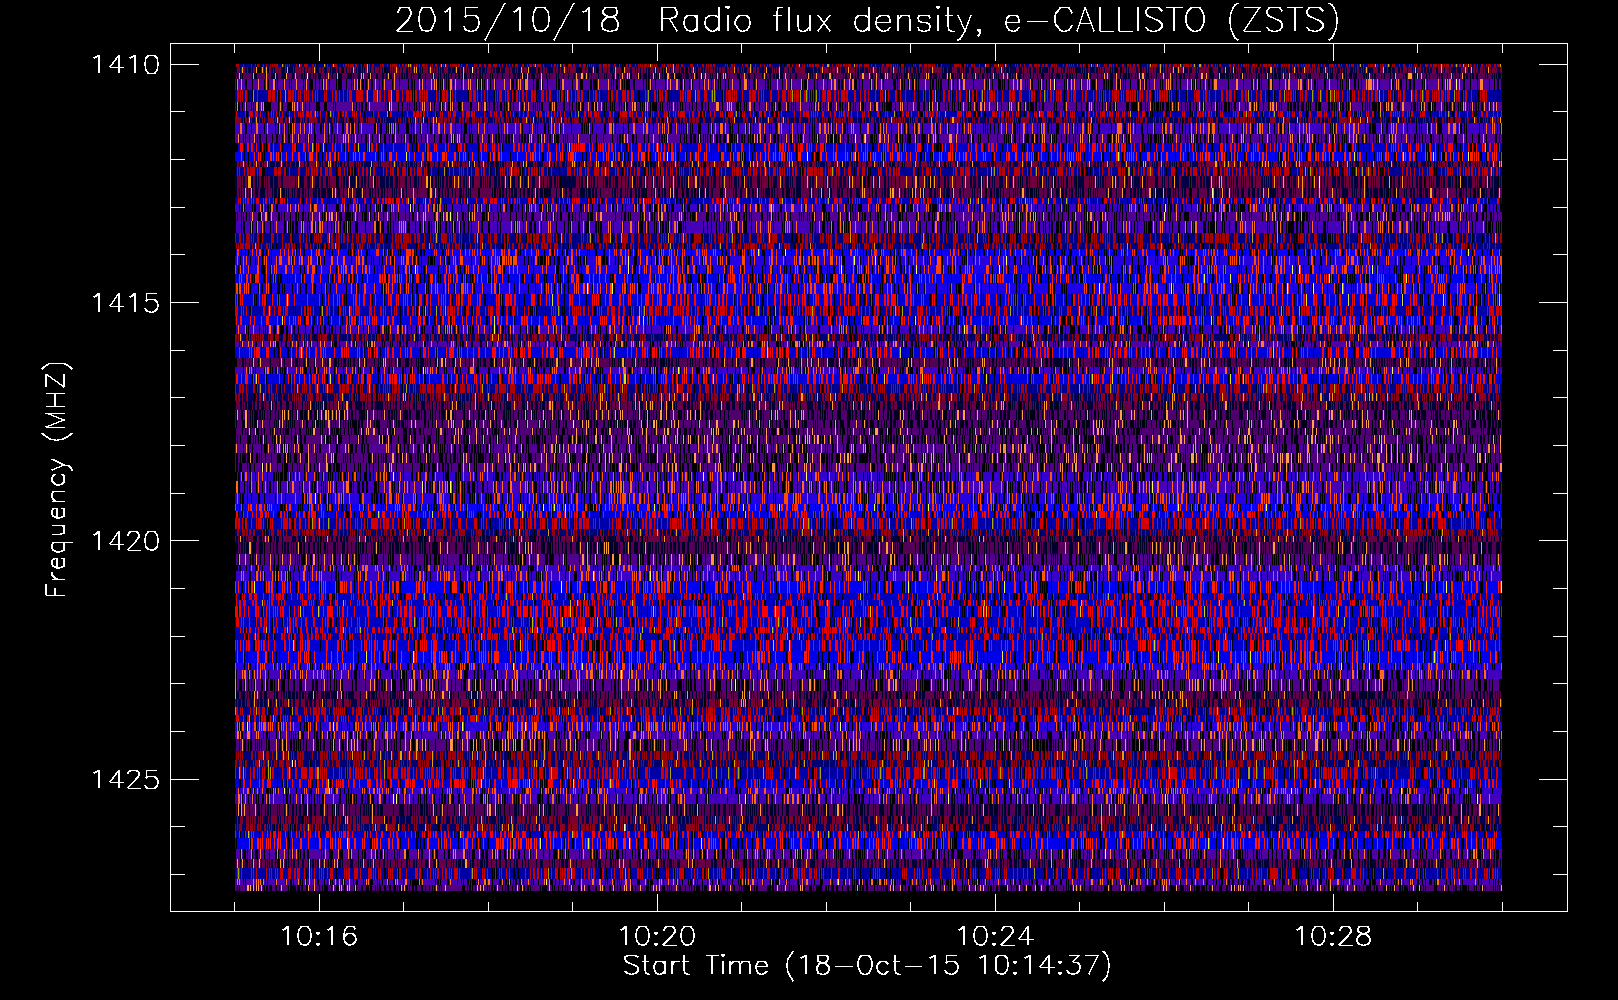This screenshot has width=1618, height=1000.
Task: Click the 10:16 time tick label
Action: (319, 937)
